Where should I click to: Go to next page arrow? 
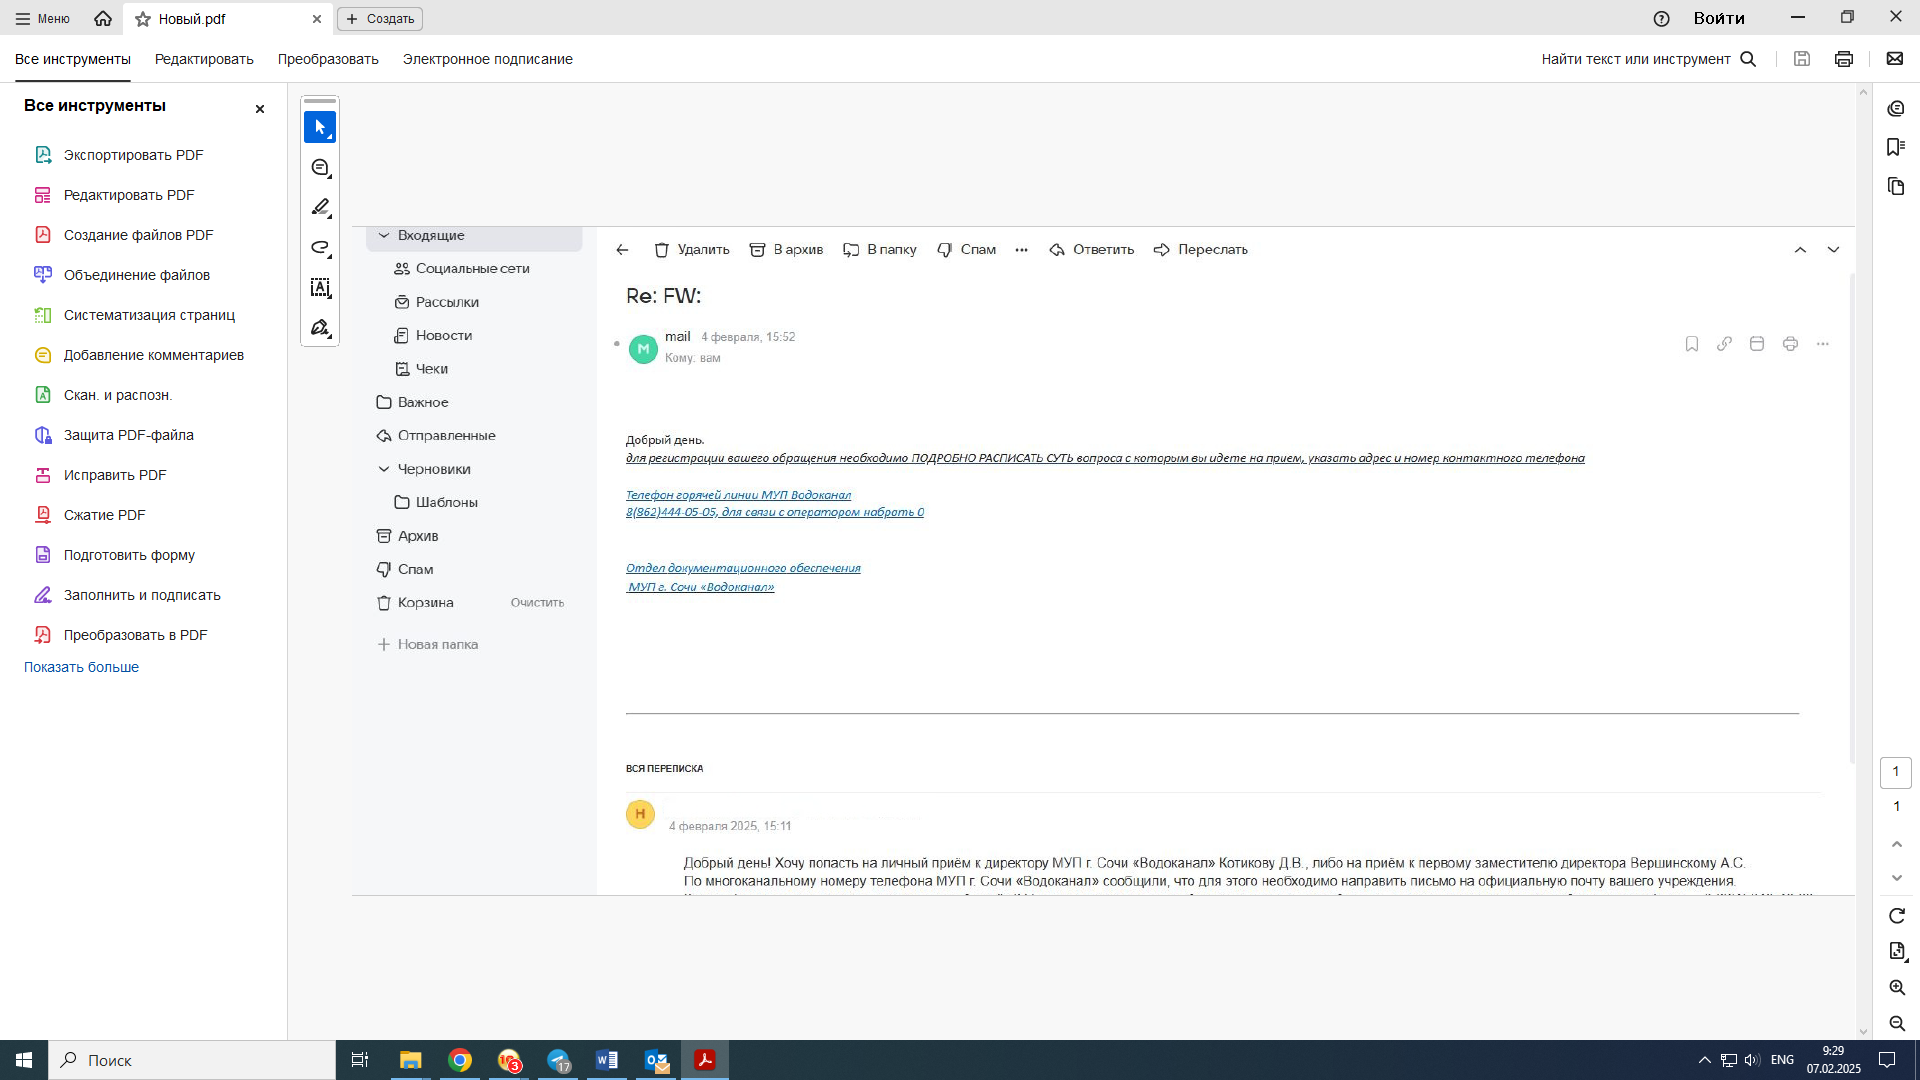point(1897,878)
